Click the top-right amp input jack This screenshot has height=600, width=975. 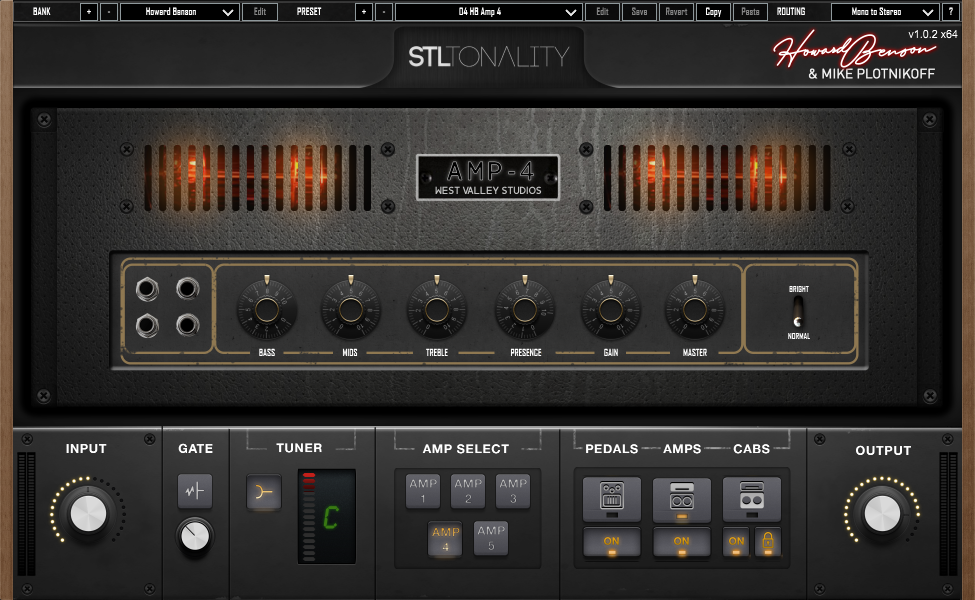[187, 288]
